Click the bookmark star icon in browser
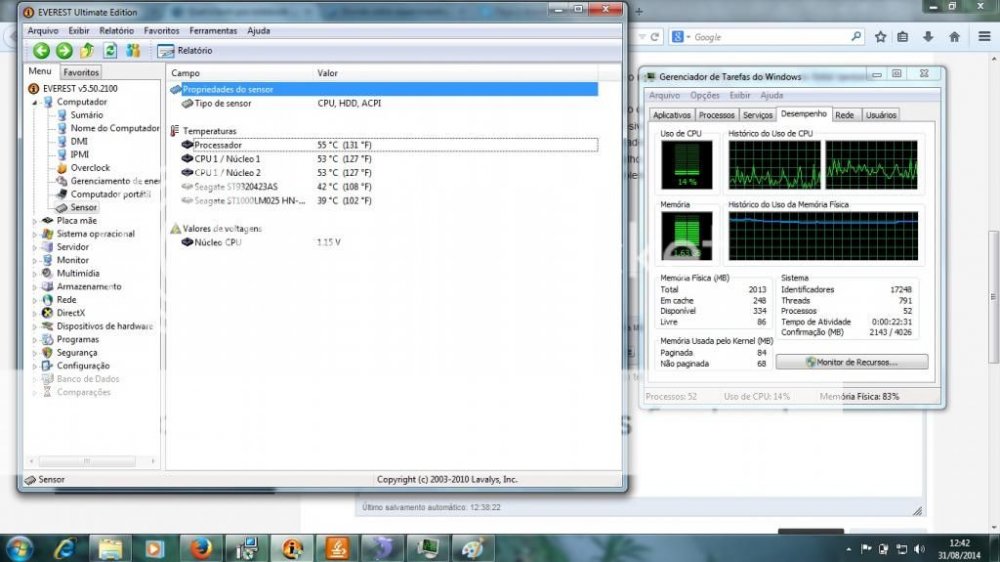Viewport: 1000px width, 562px height. click(880, 37)
